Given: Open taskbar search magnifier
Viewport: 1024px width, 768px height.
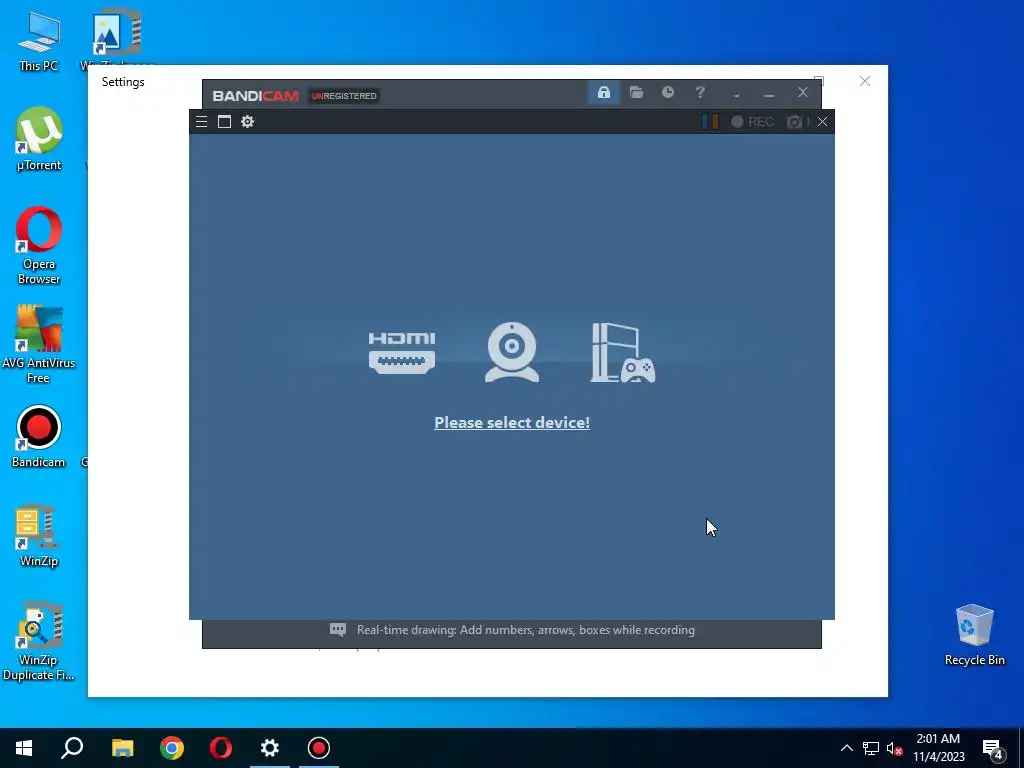Looking at the screenshot, I should click(x=72, y=748).
